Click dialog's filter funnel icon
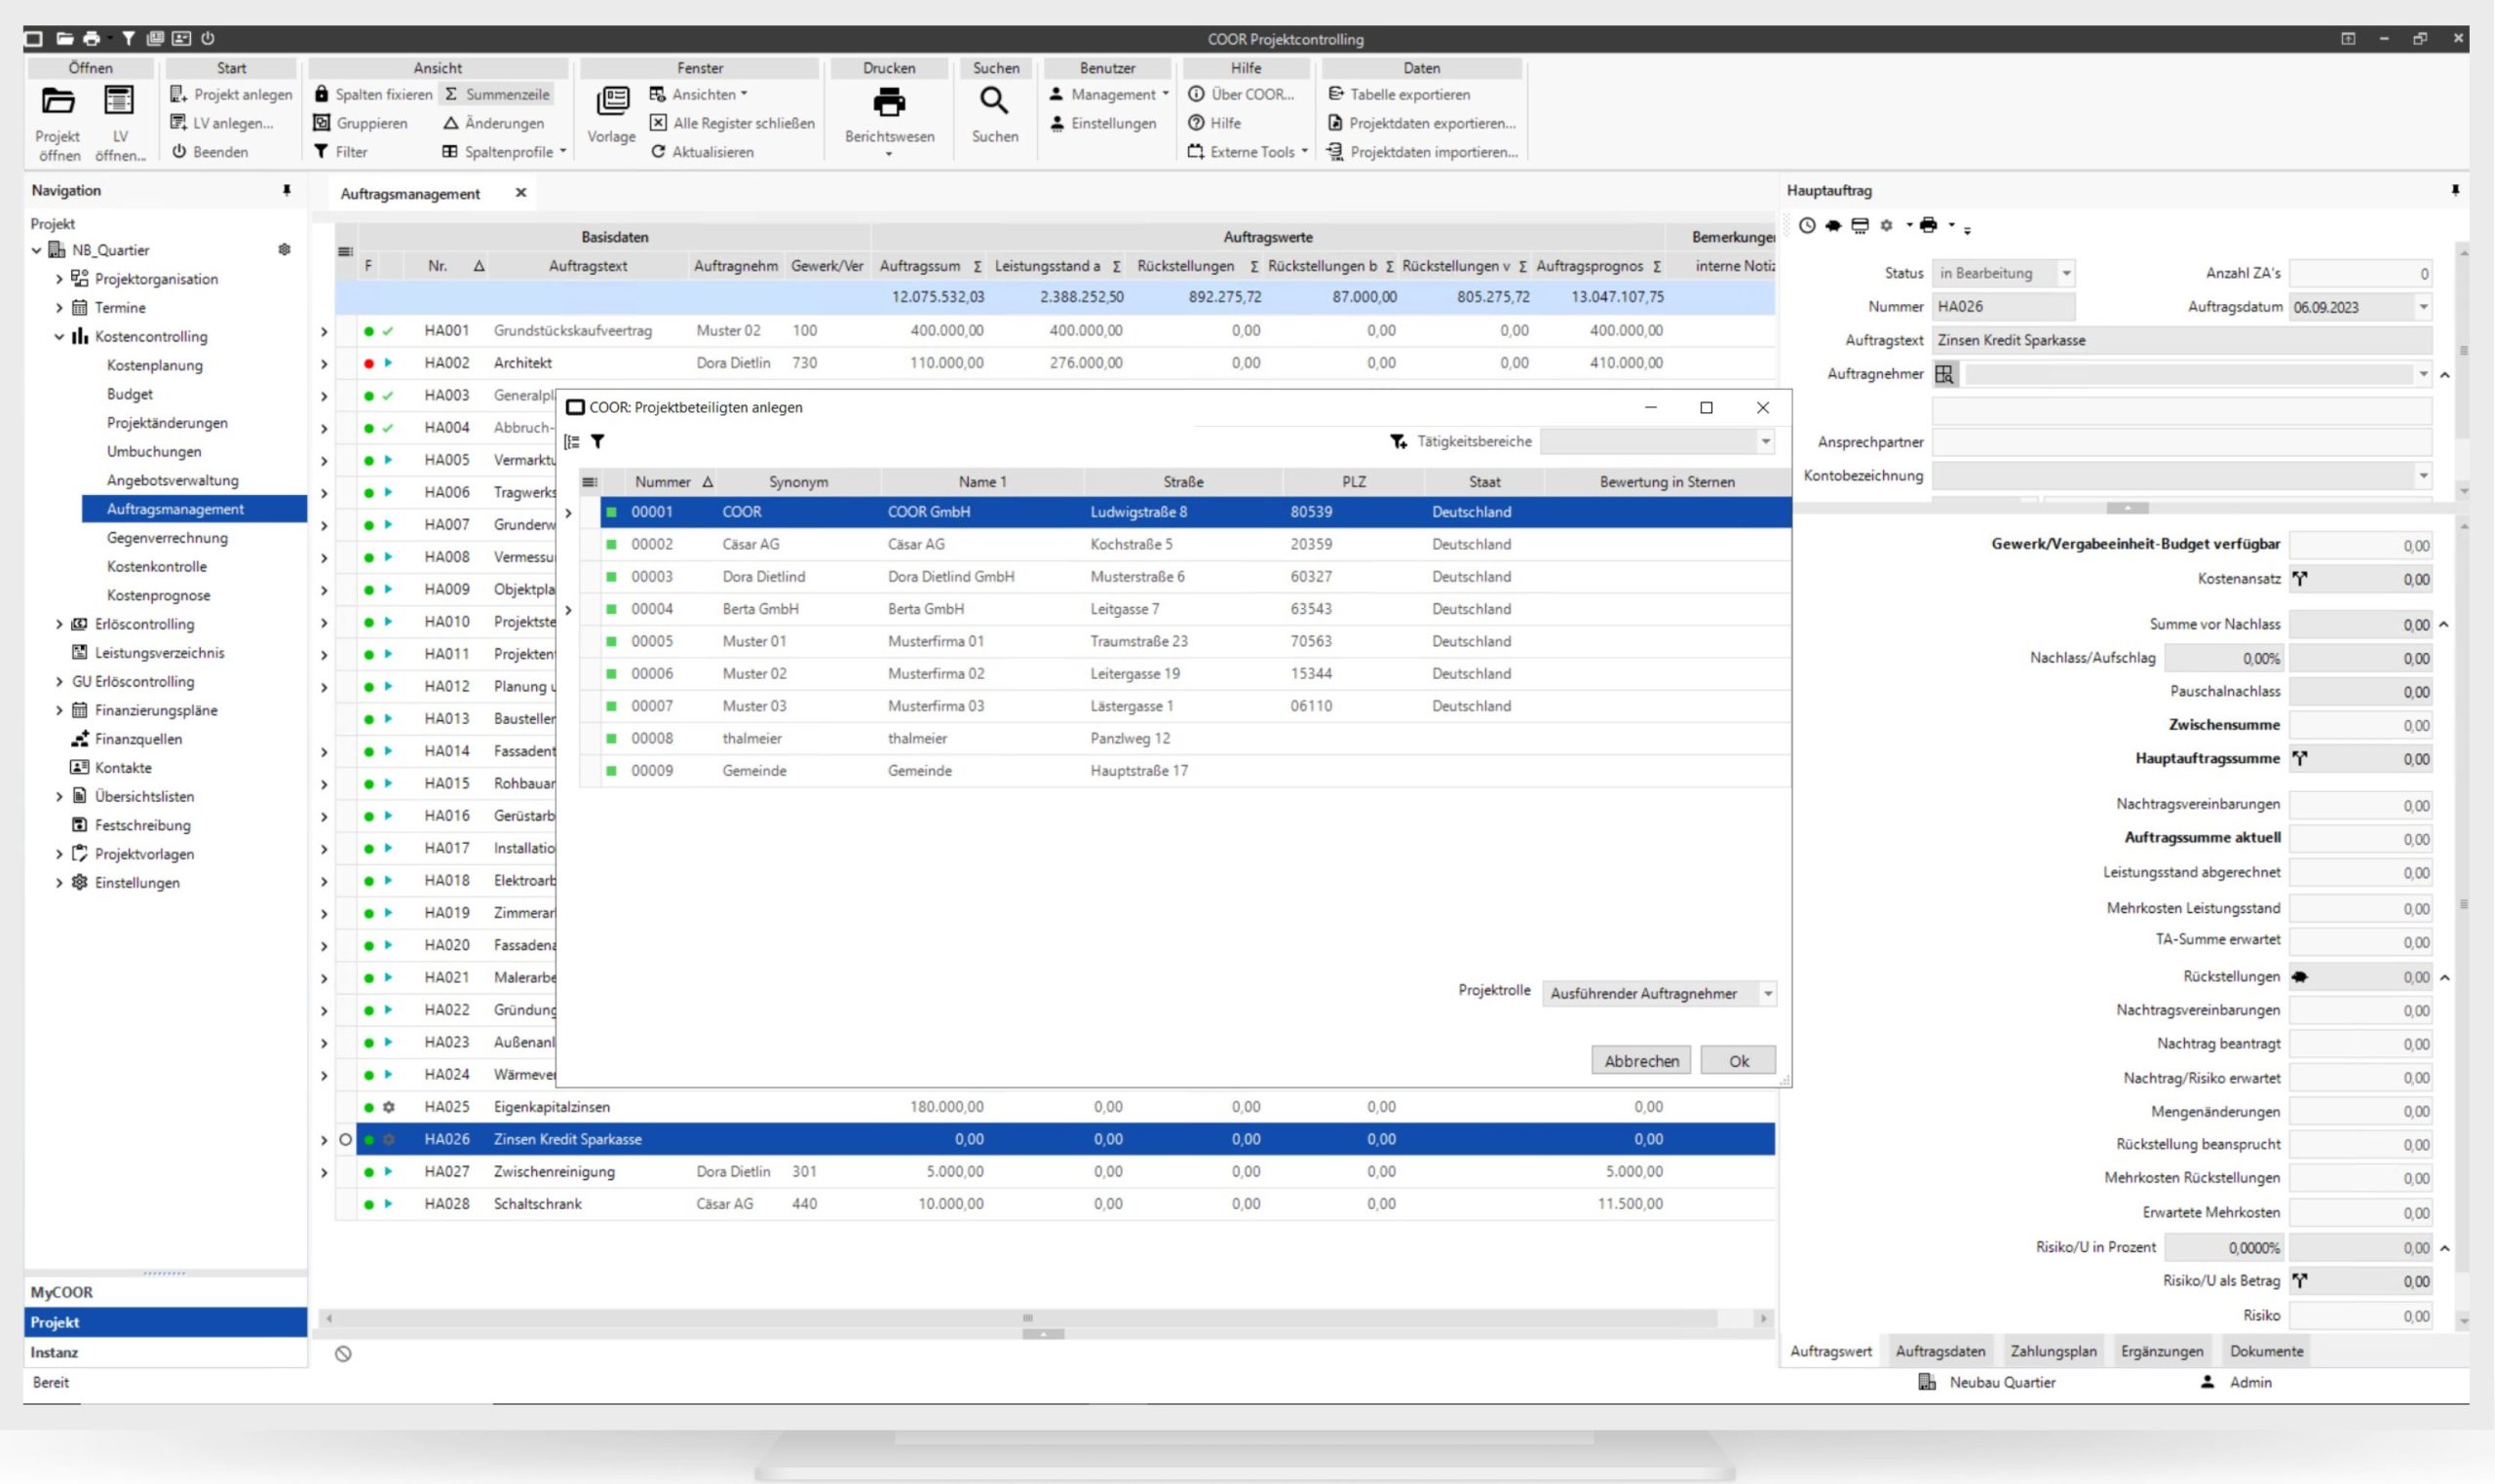Viewport: 2495px width, 1484px height. click(x=597, y=441)
